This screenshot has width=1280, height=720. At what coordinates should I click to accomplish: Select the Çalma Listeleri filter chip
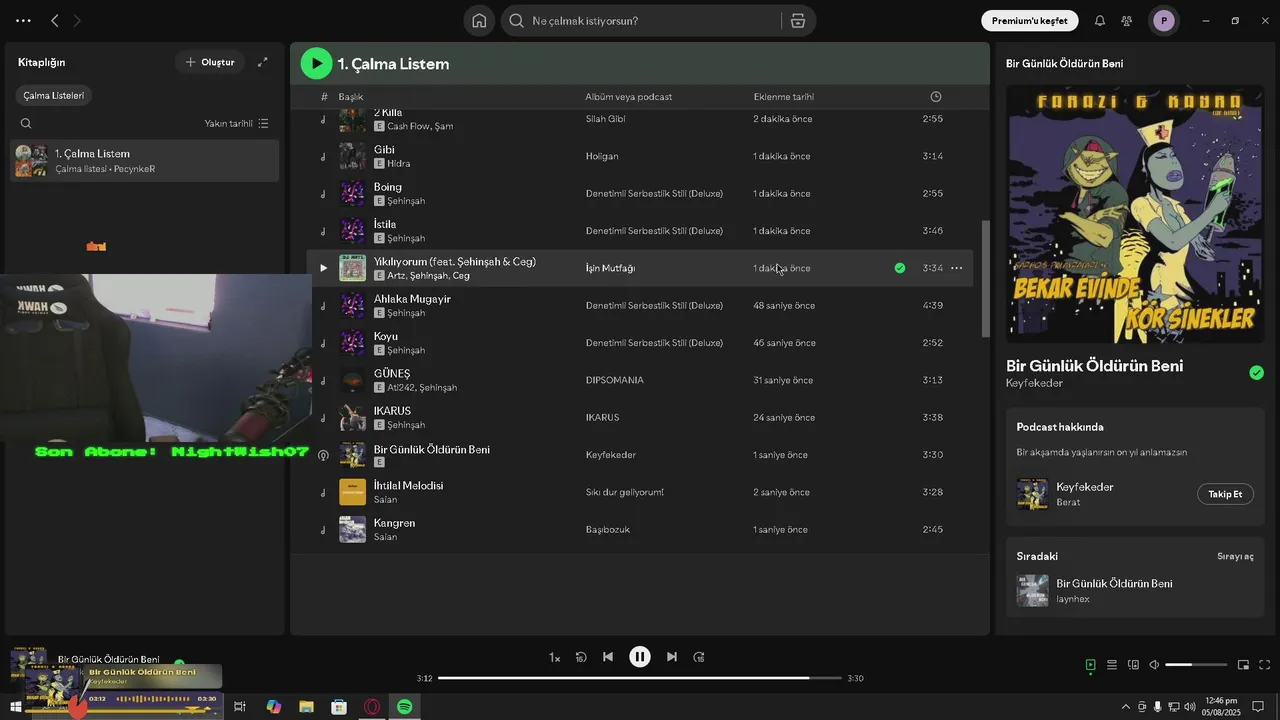point(54,96)
